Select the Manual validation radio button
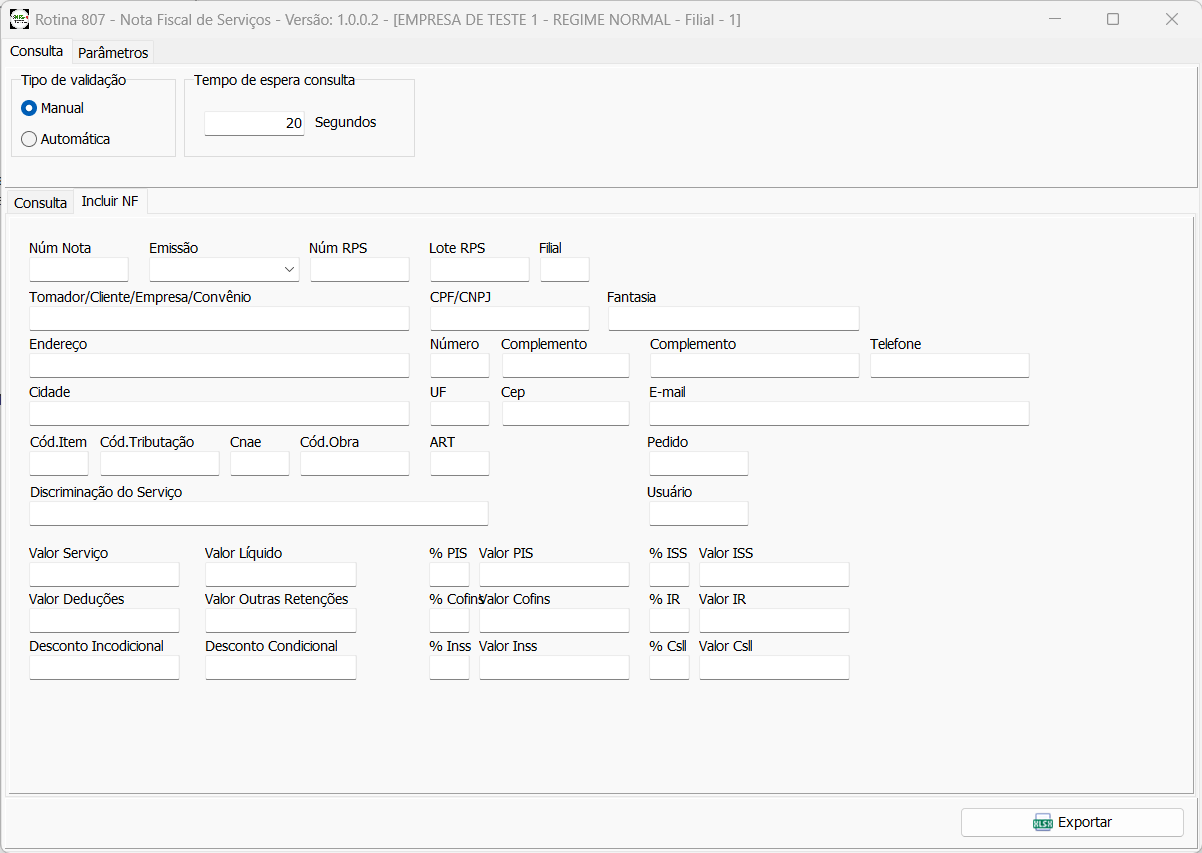Screen dimensions: 1202x853 [29, 108]
